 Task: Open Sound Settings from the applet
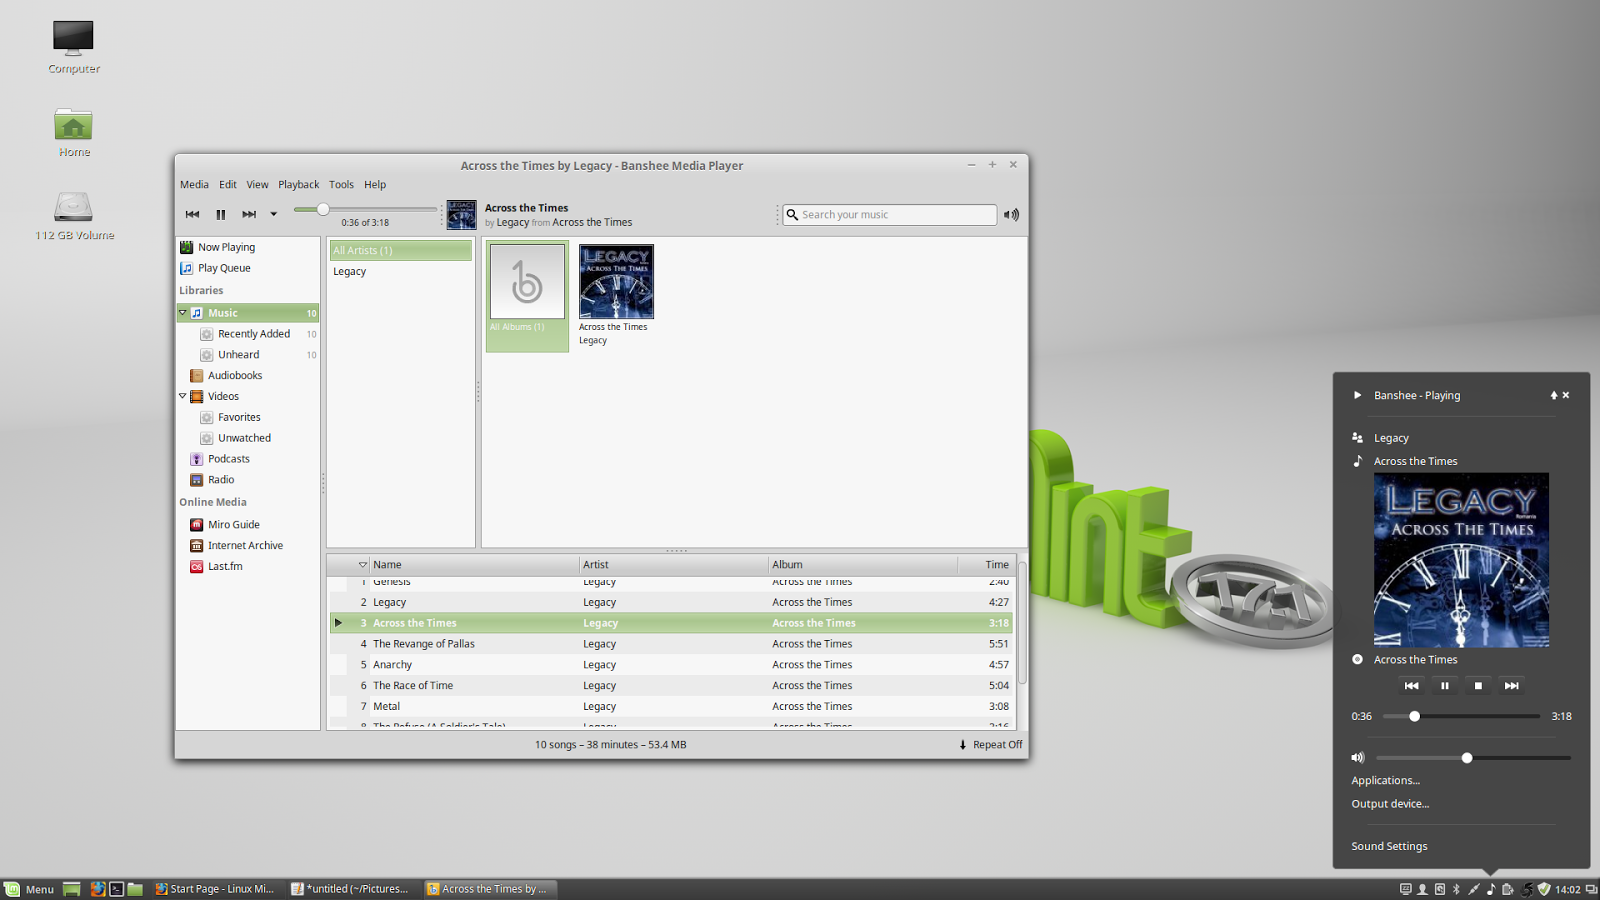click(x=1388, y=845)
